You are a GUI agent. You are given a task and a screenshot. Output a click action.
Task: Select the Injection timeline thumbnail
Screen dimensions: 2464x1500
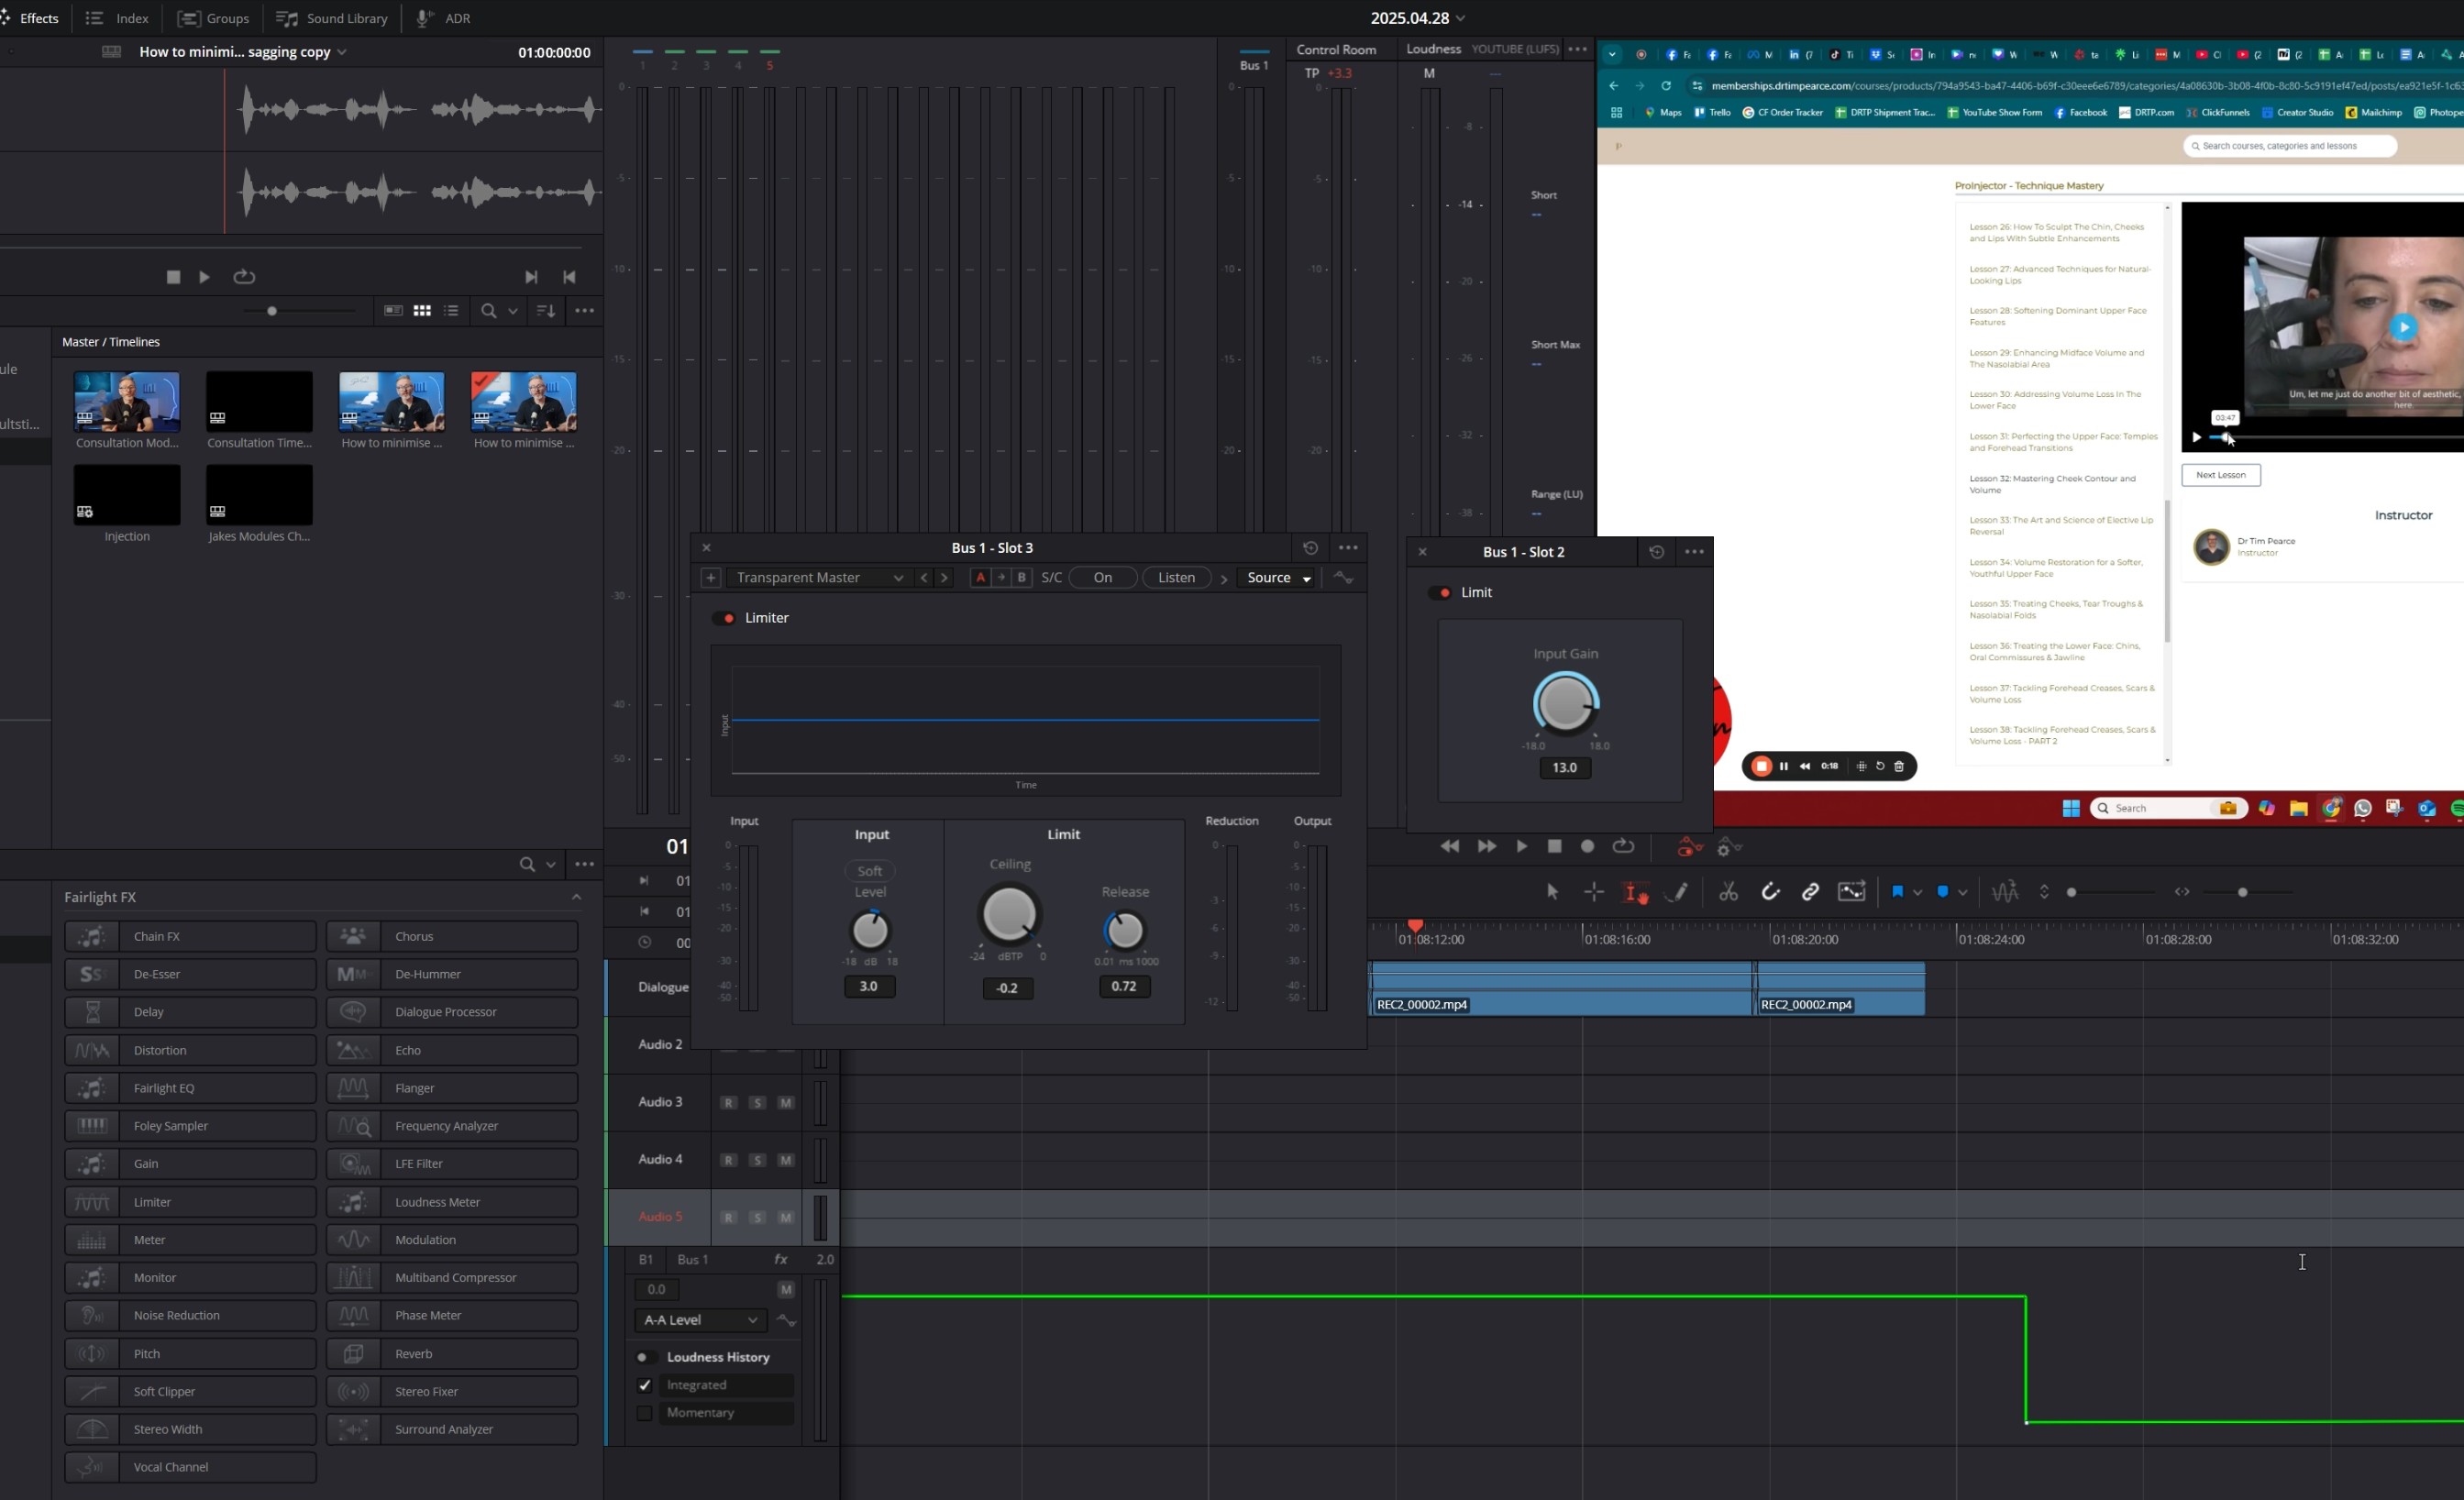coord(127,494)
